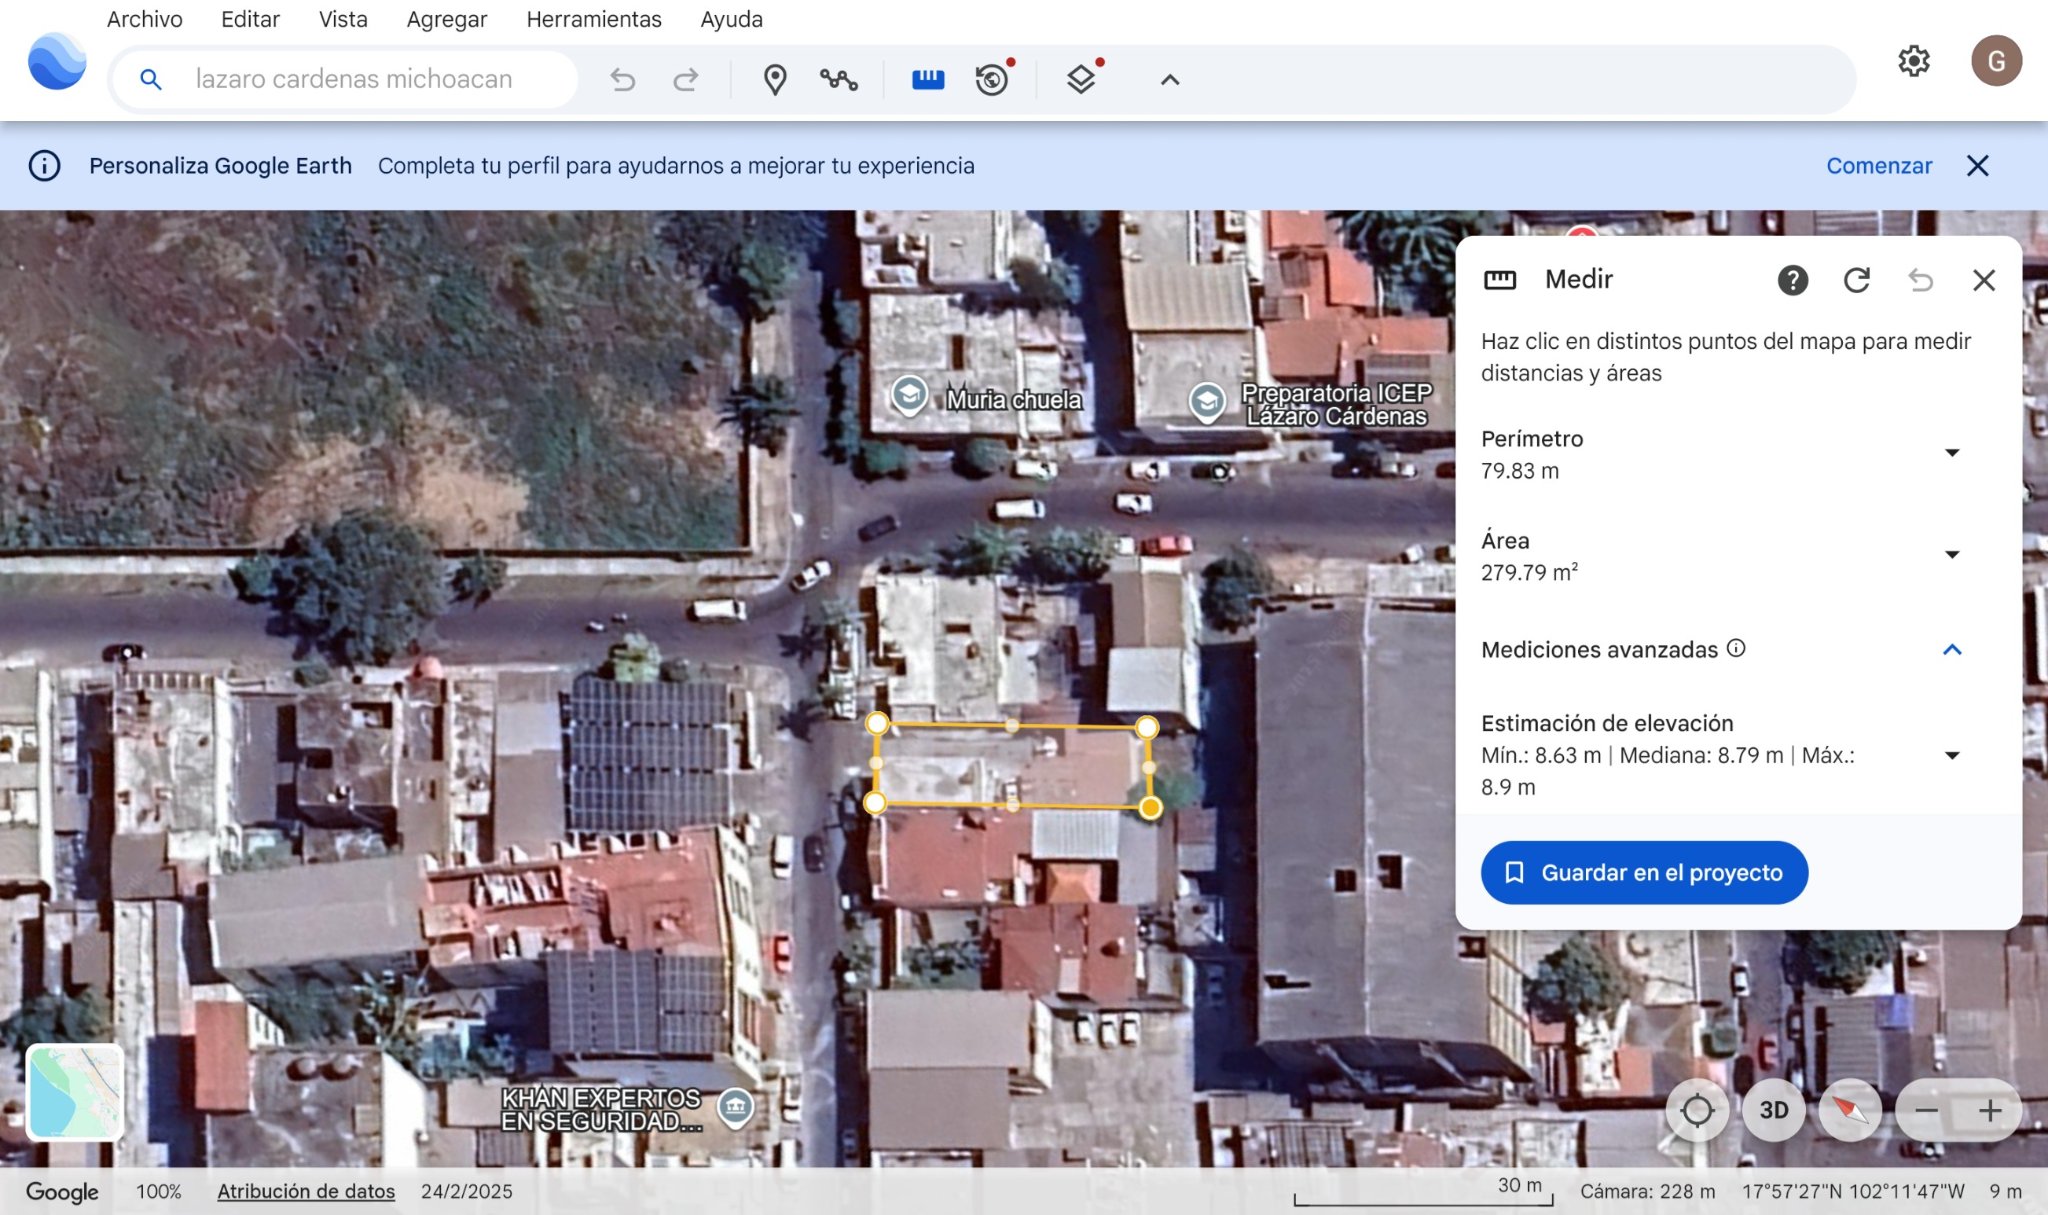Click the 30 m scale bar
The width and height of the screenshot is (2048, 1215).
tap(1423, 1191)
